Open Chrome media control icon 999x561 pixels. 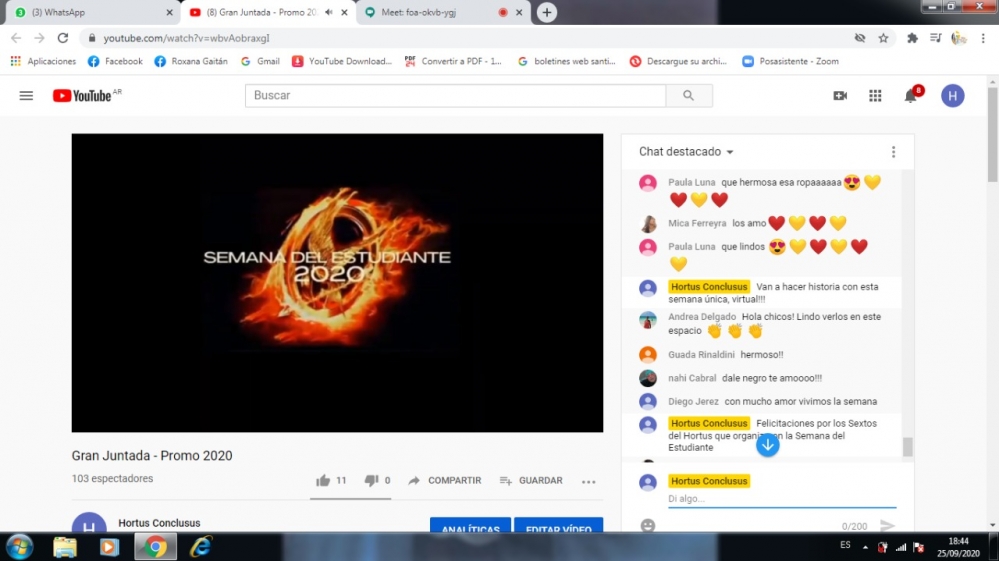click(935, 38)
